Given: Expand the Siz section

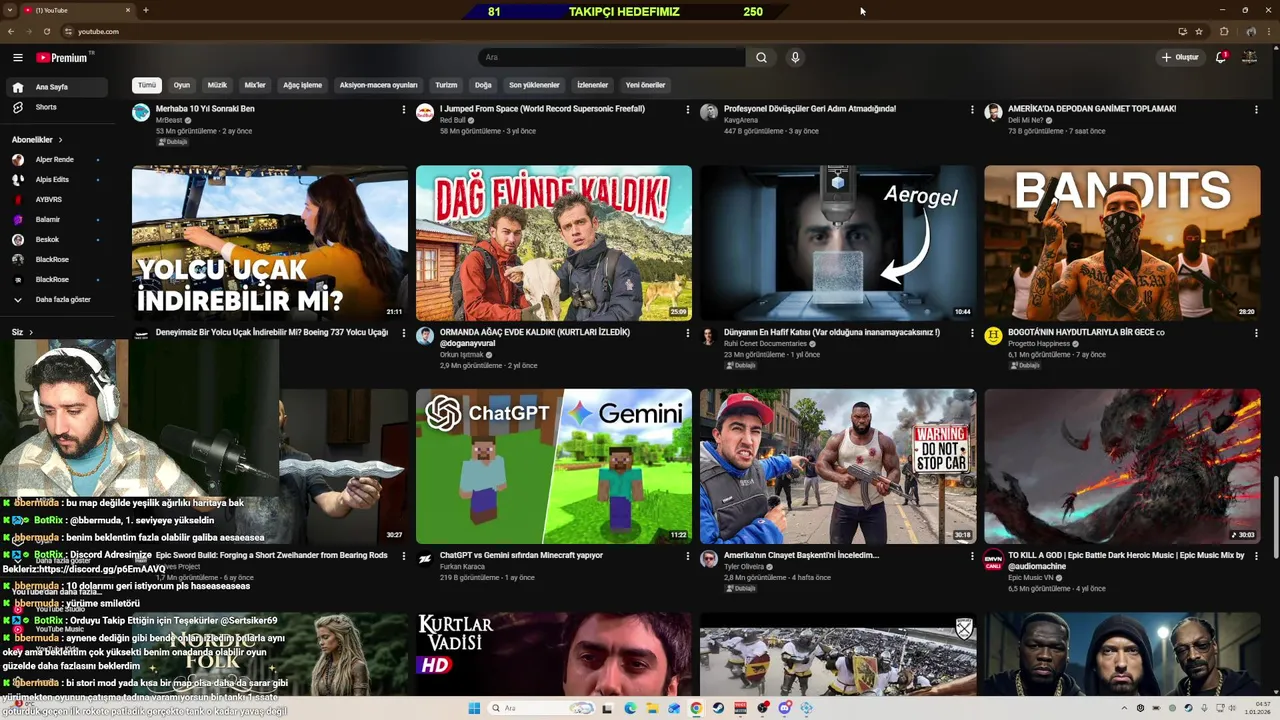Looking at the screenshot, I should [x=22, y=332].
